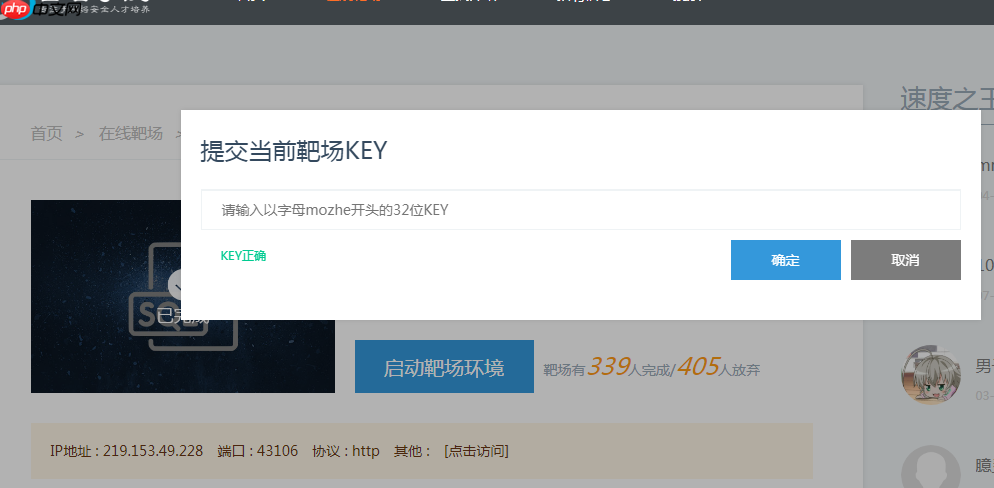Click the SQL database icon in thumbnail
Image resolution: width=994 pixels, height=488 pixels.
pos(183,296)
